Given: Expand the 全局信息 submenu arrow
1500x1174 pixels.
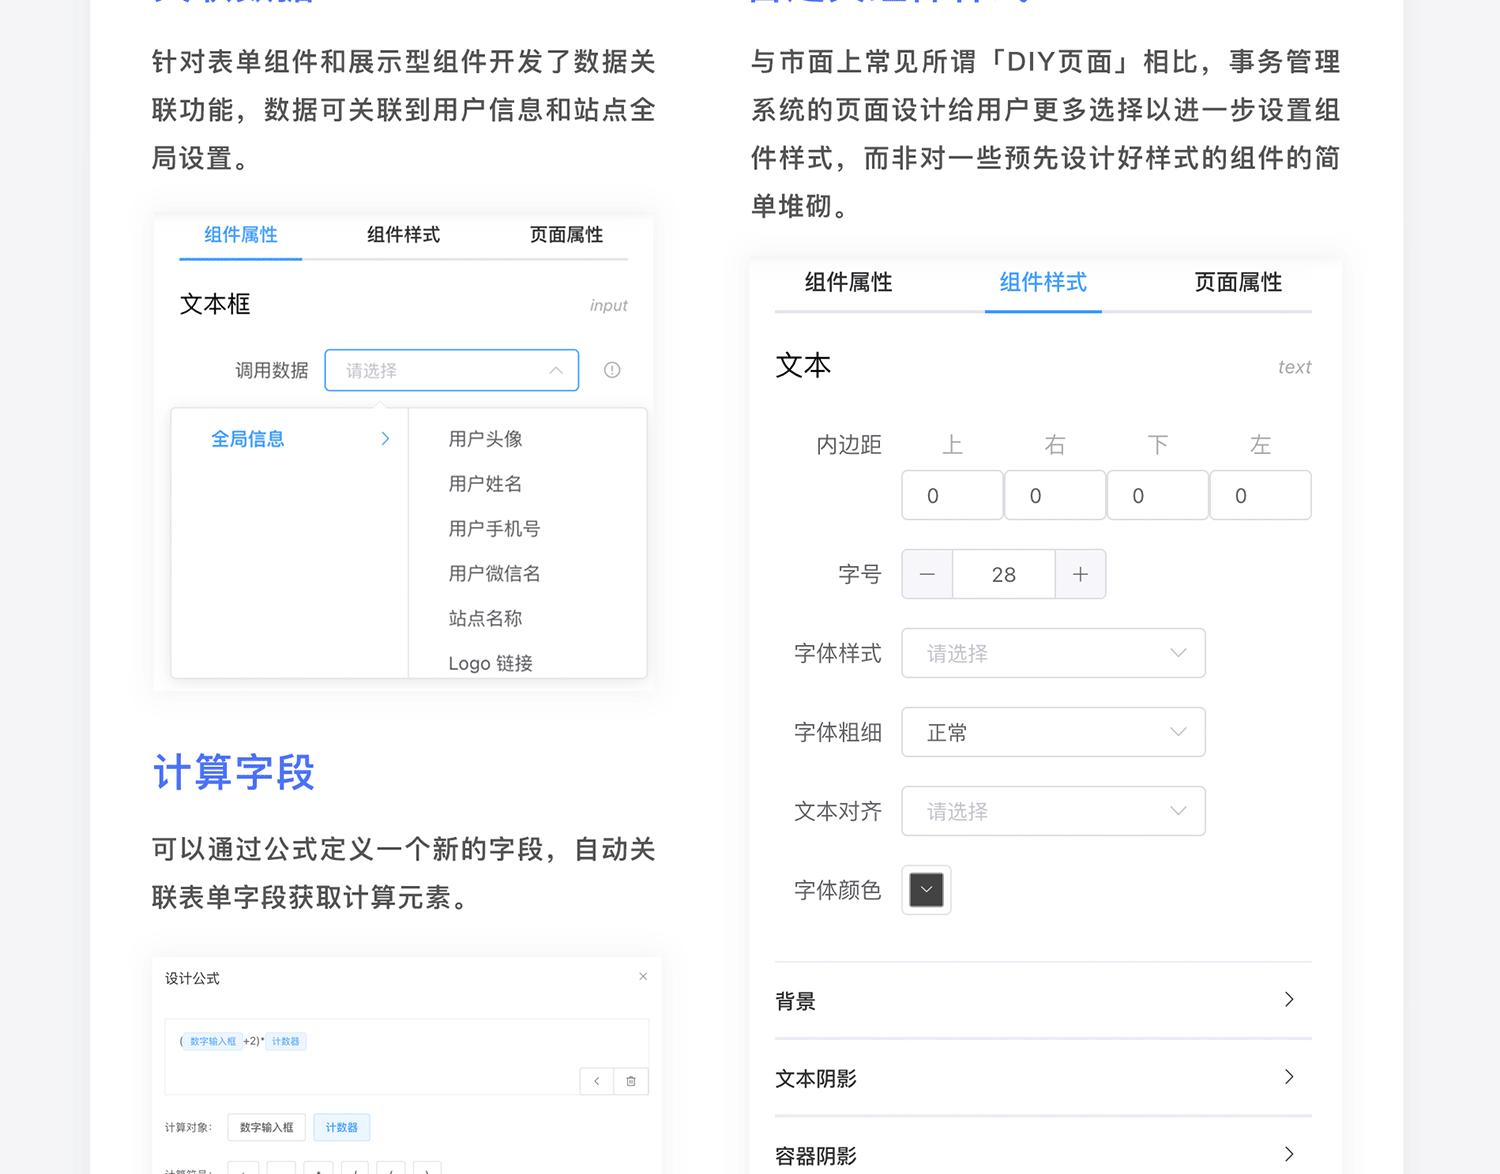Looking at the screenshot, I should [385, 439].
